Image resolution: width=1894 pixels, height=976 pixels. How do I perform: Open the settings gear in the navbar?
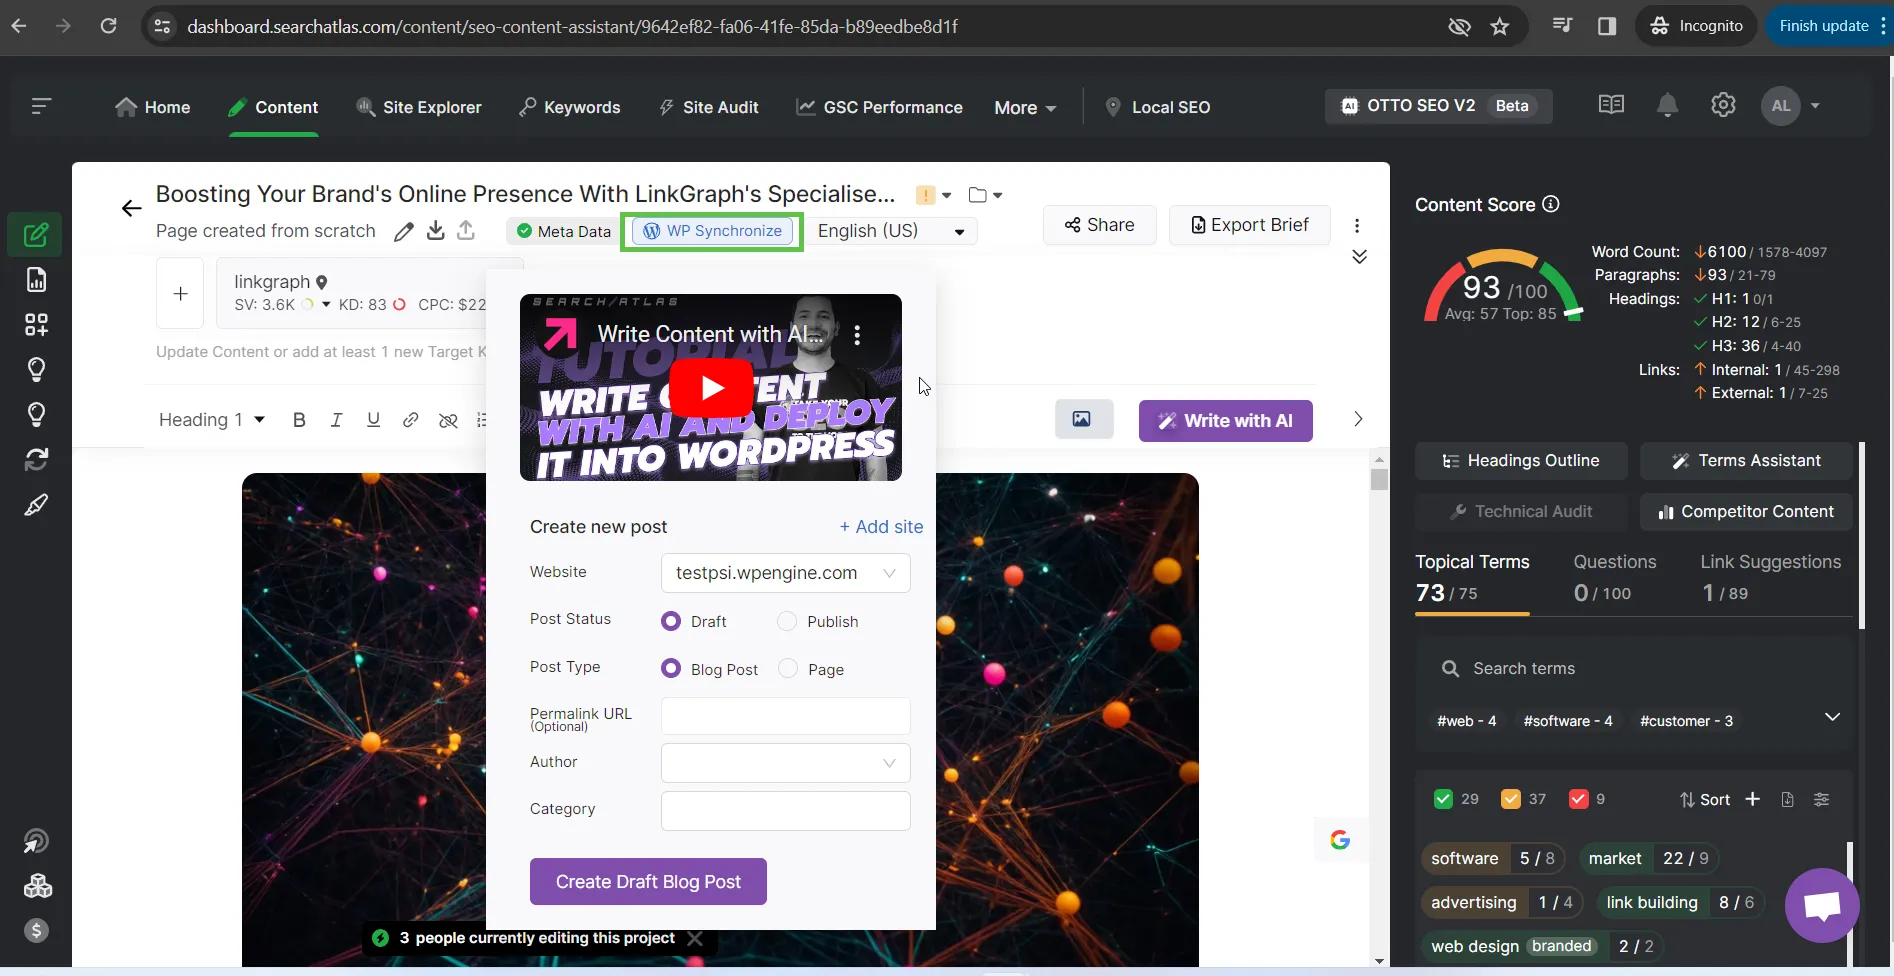tap(1723, 105)
